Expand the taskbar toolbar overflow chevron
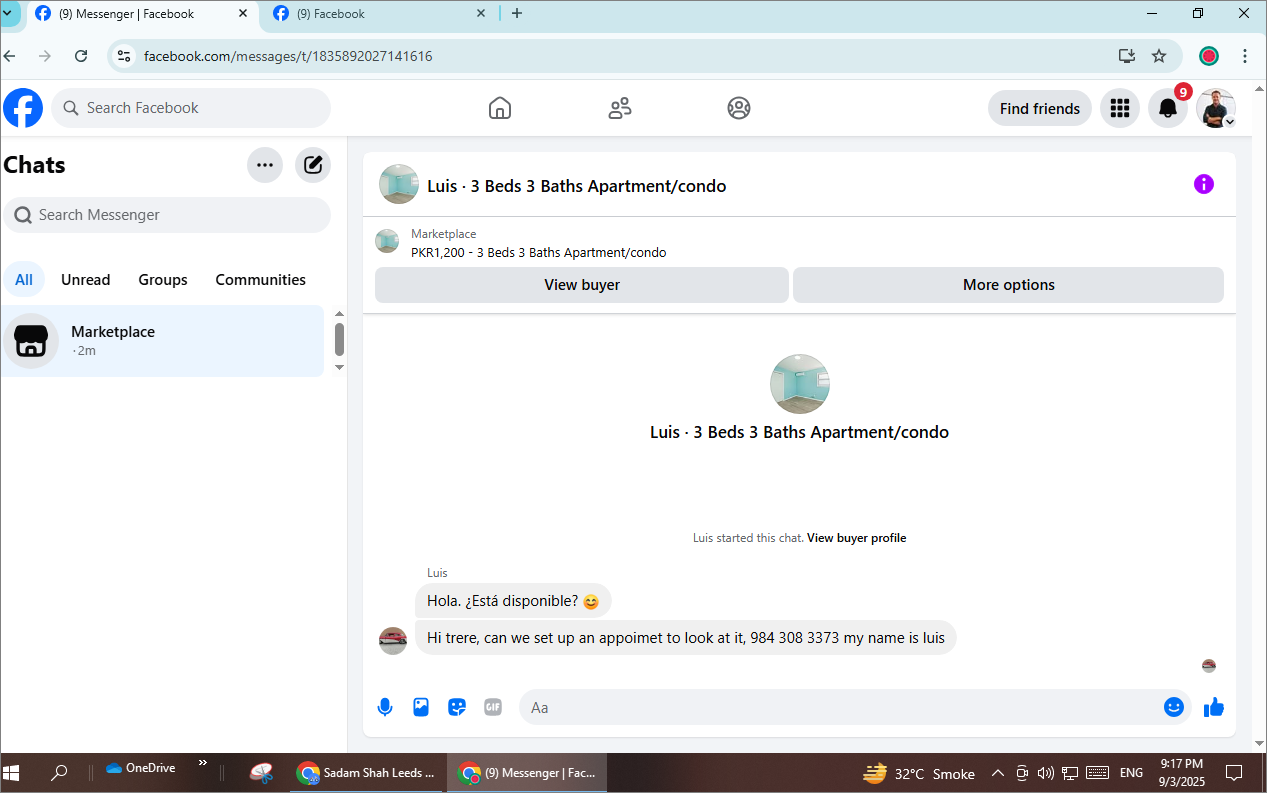Image resolution: width=1267 pixels, height=793 pixels. 203,763
